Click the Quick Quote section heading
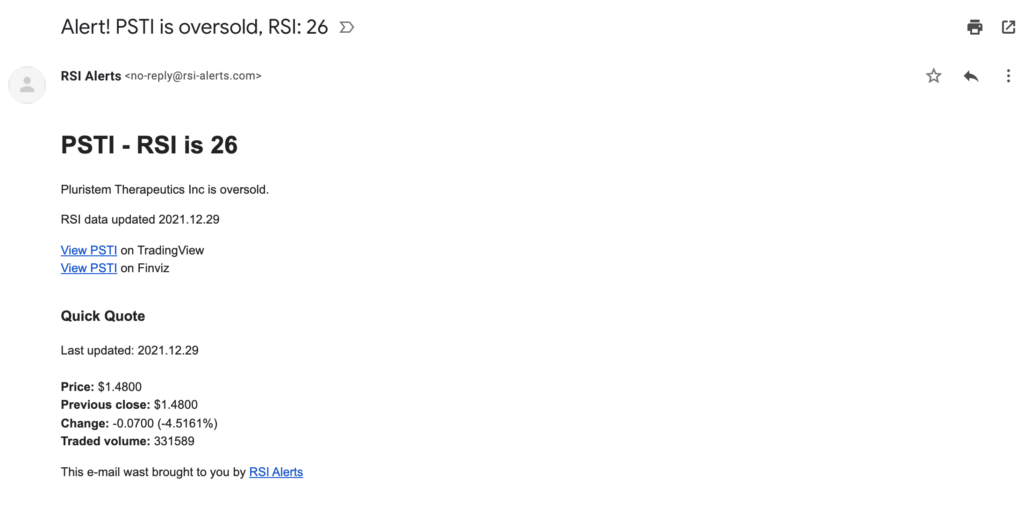 103,316
